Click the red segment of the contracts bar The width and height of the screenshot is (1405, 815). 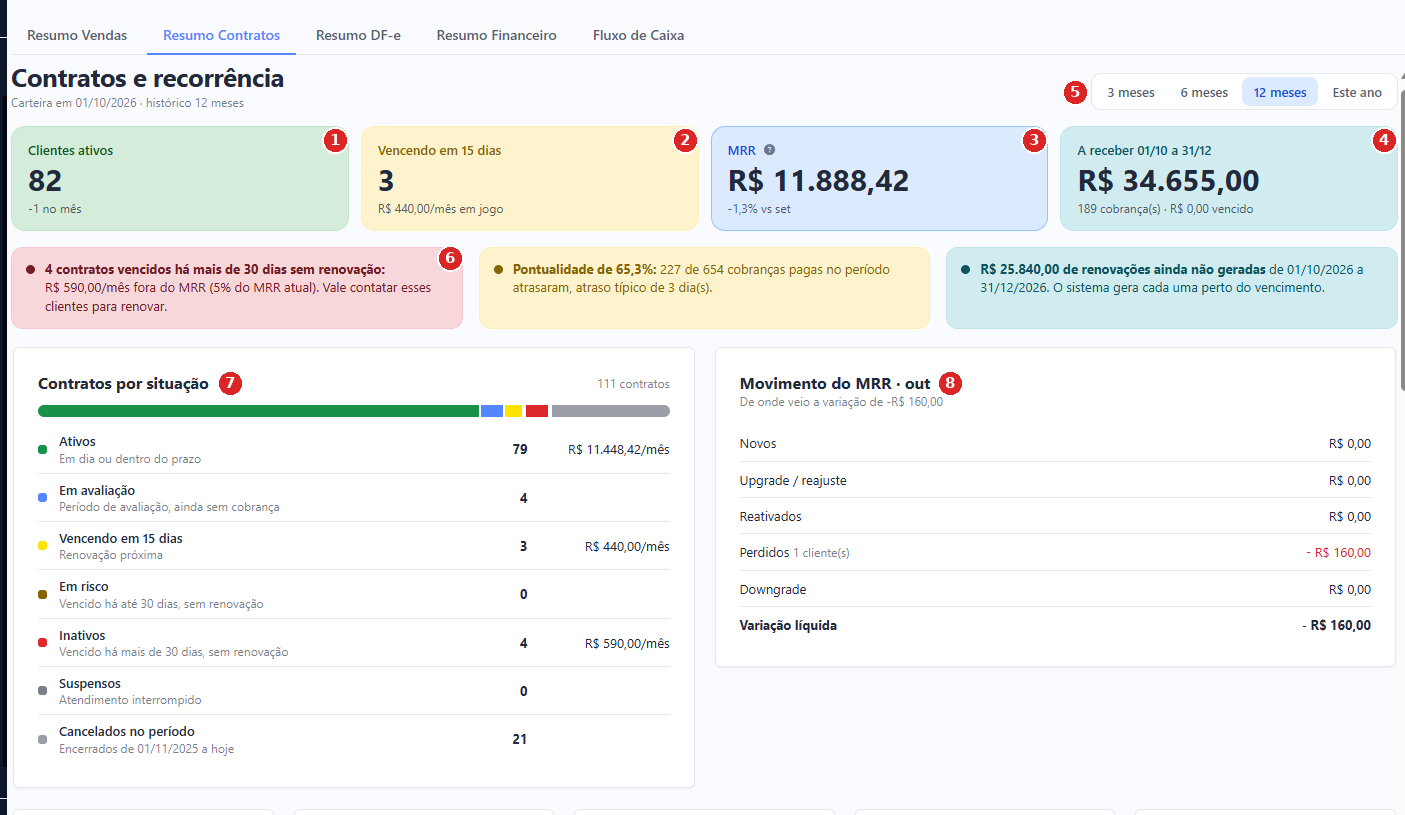tap(537, 411)
